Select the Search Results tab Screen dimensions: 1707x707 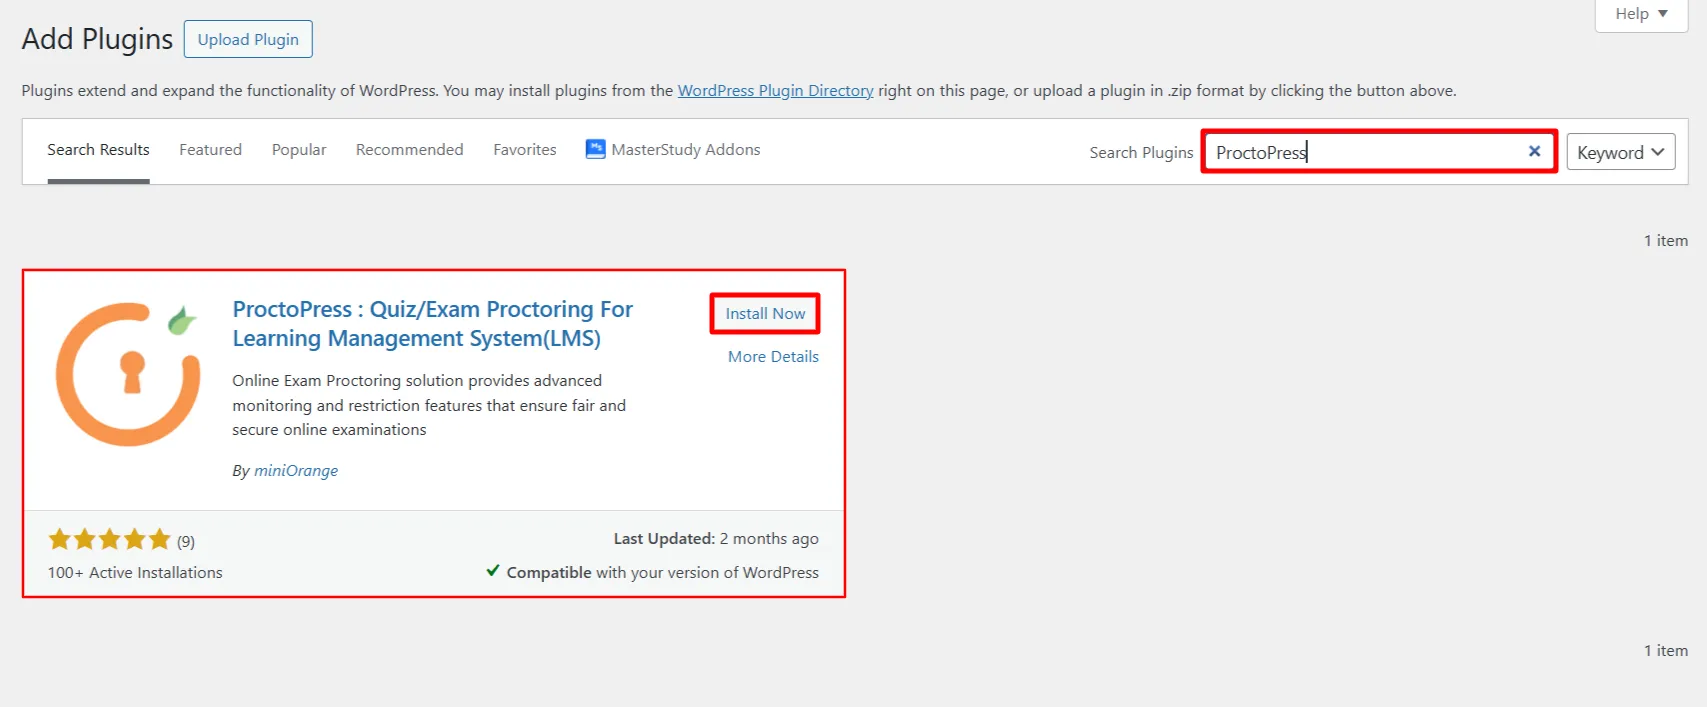pos(98,149)
